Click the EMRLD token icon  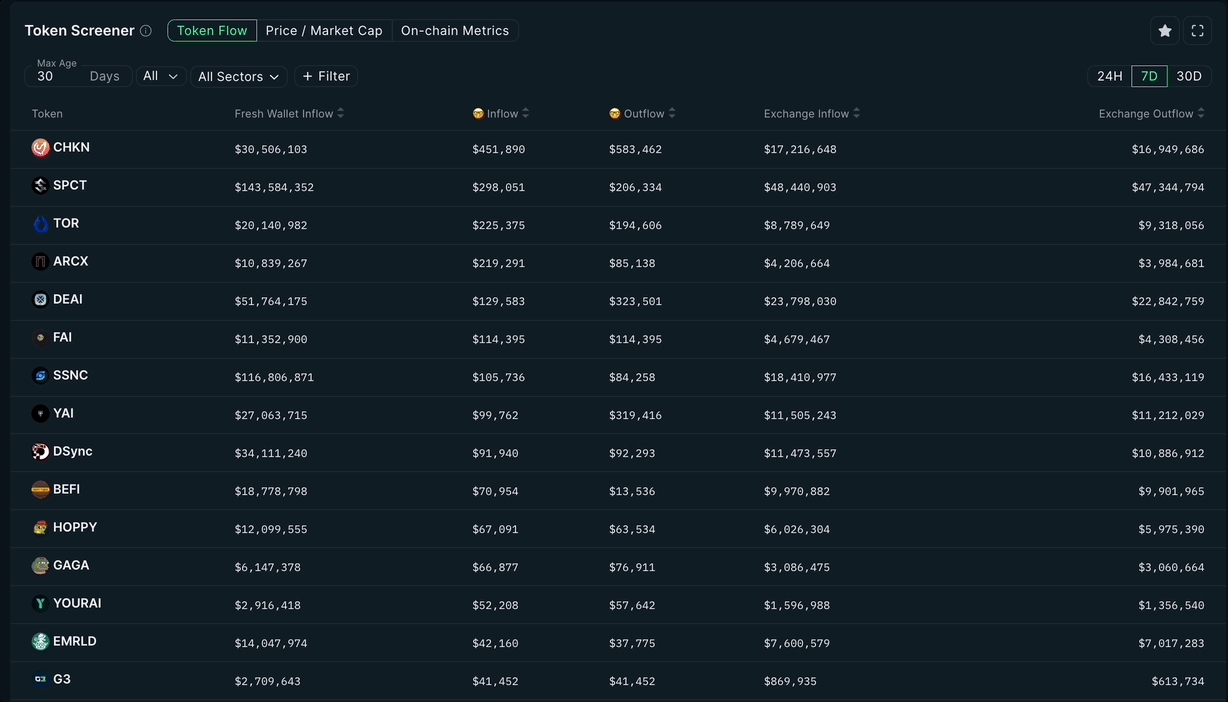pyautogui.click(x=40, y=642)
